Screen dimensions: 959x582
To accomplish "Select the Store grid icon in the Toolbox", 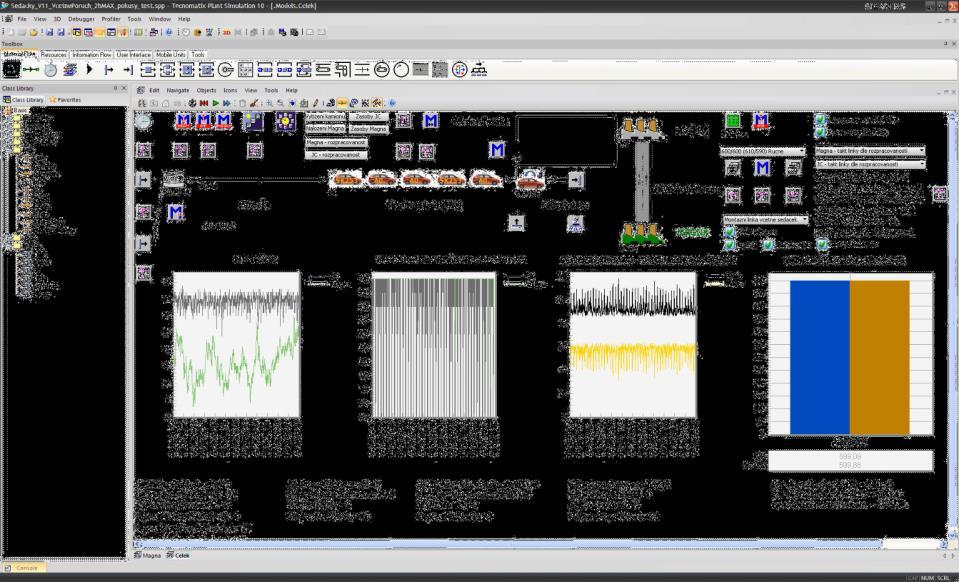I will click(x=245, y=70).
